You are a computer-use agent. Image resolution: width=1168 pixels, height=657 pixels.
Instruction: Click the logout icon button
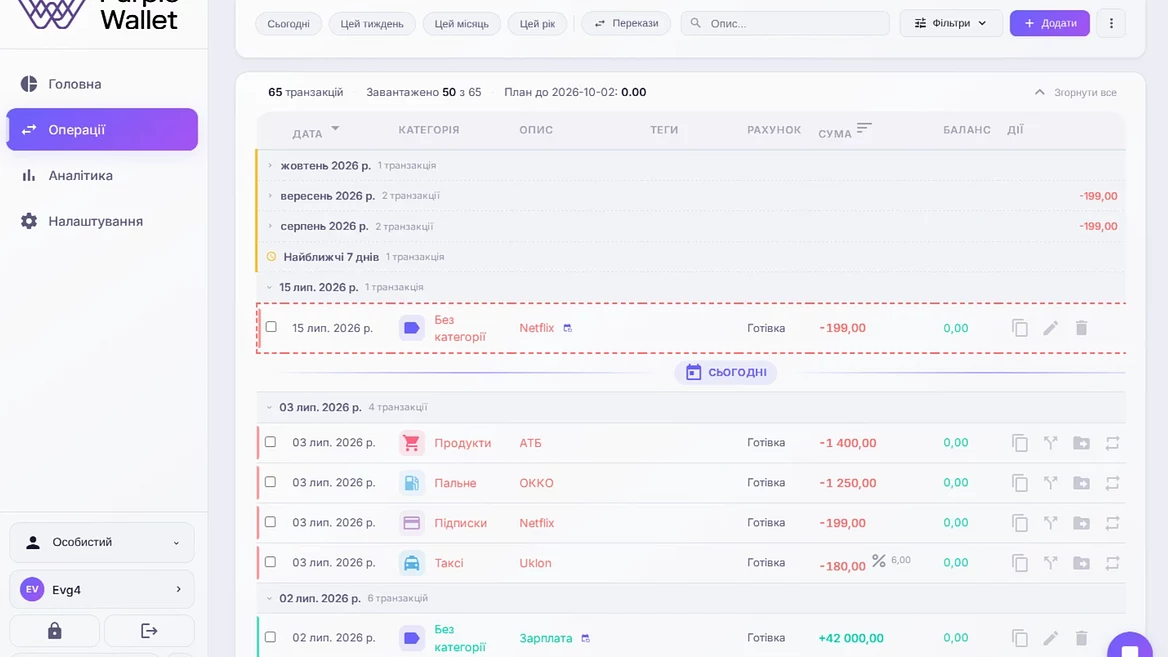click(x=149, y=631)
